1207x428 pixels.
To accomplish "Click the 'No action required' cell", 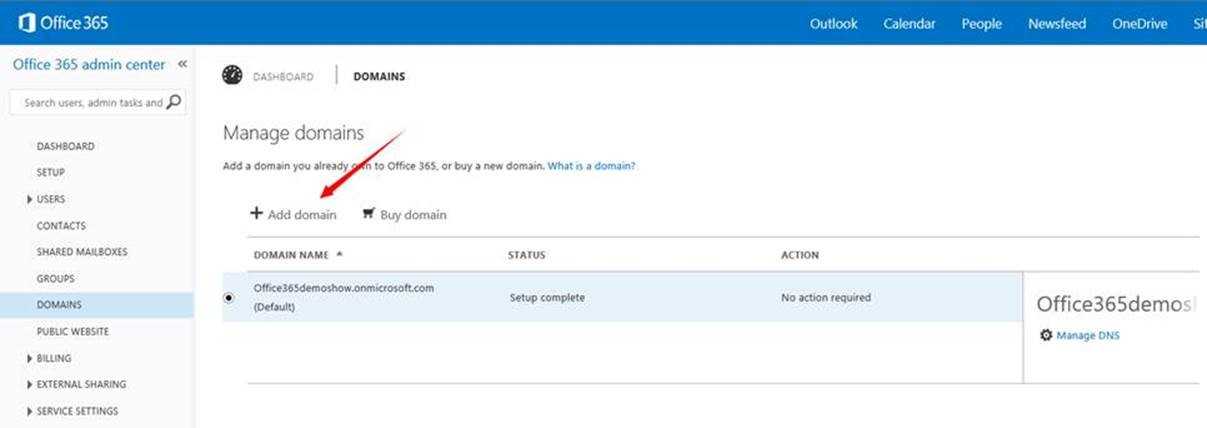I will (x=826, y=297).
